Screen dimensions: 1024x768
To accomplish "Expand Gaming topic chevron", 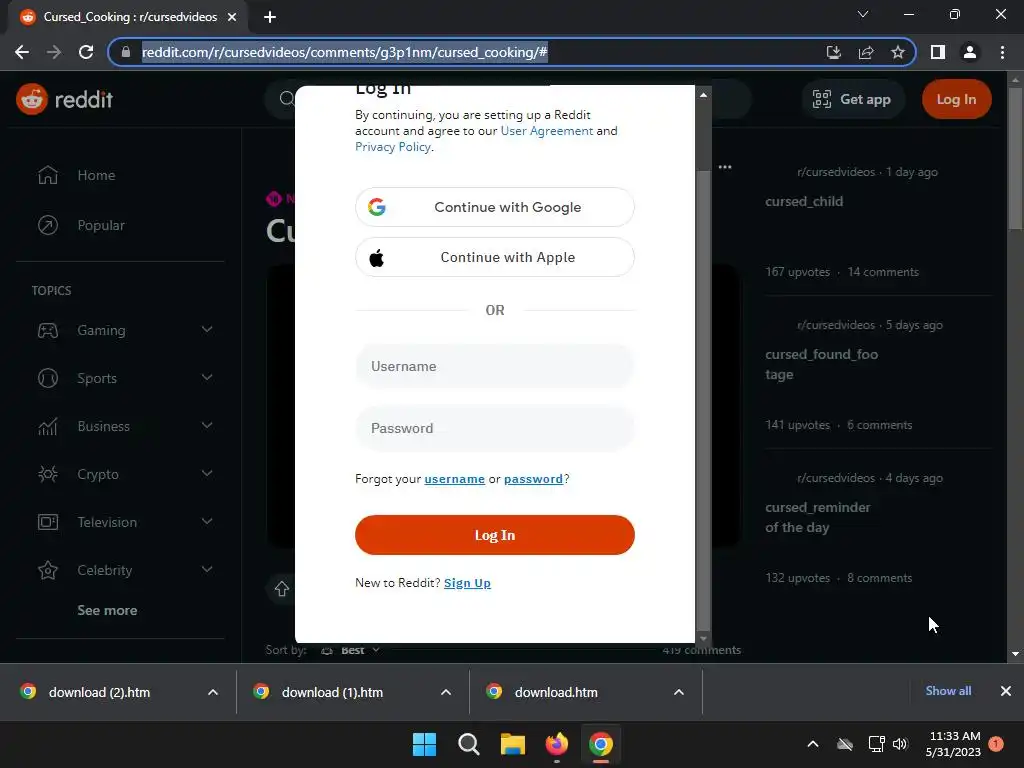I will tap(207, 330).
